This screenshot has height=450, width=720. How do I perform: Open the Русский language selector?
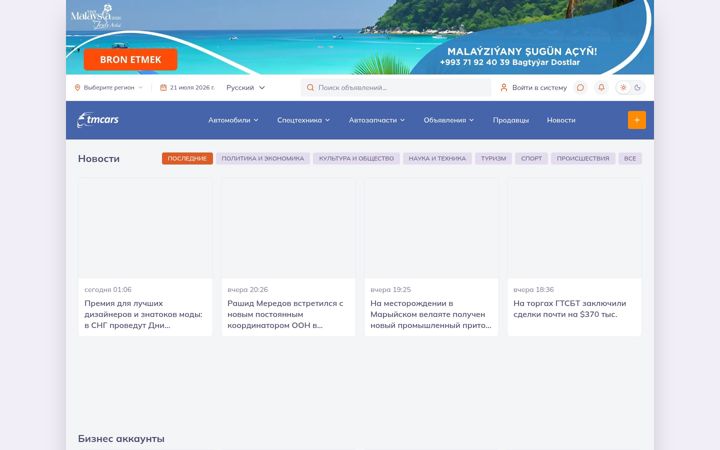point(246,87)
